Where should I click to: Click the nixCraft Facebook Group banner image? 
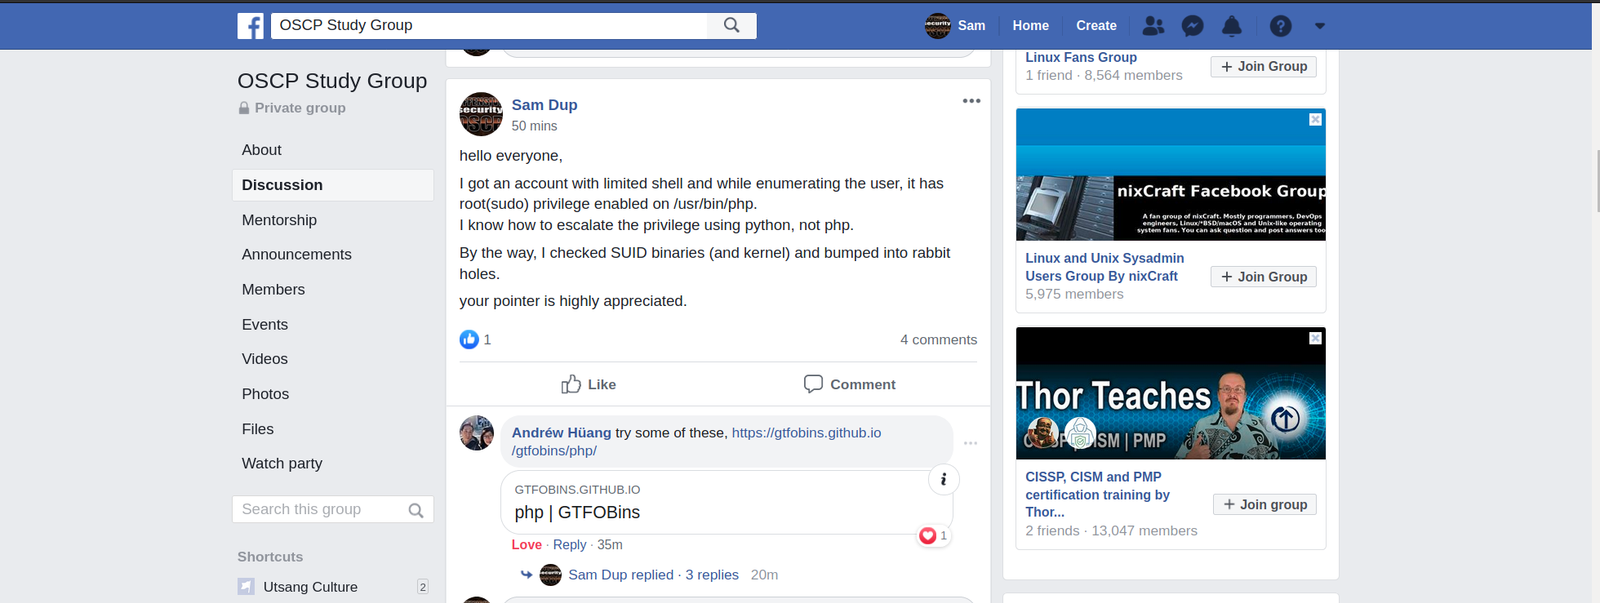click(1171, 174)
